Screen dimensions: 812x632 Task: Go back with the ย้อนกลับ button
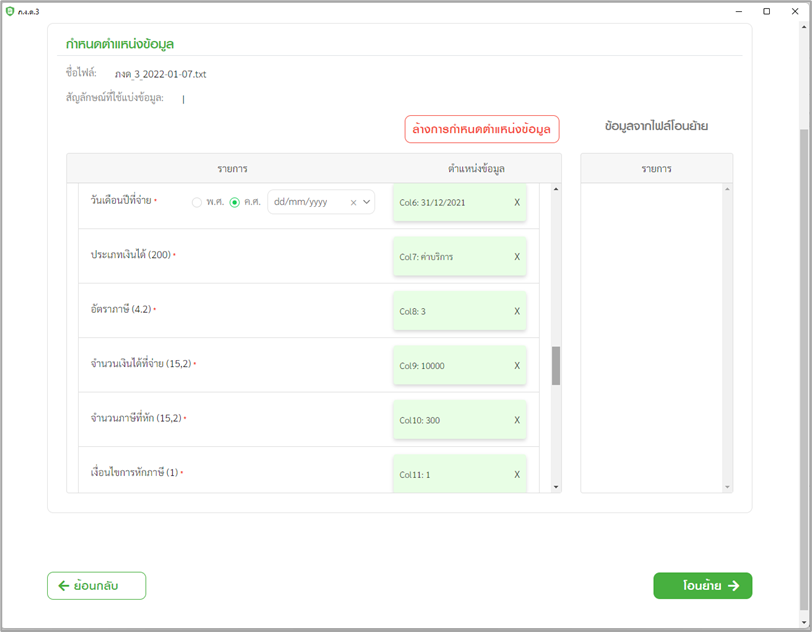97,586
